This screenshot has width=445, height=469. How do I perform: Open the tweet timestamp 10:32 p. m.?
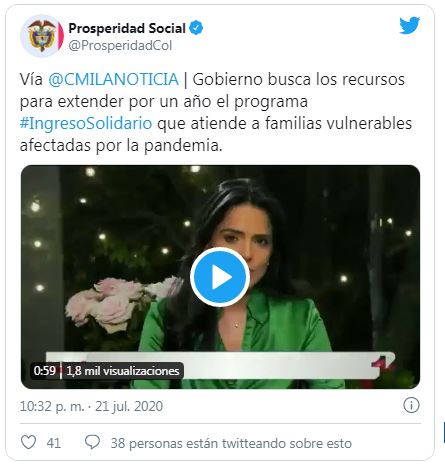pyautogui.click(x=52, y=406)
